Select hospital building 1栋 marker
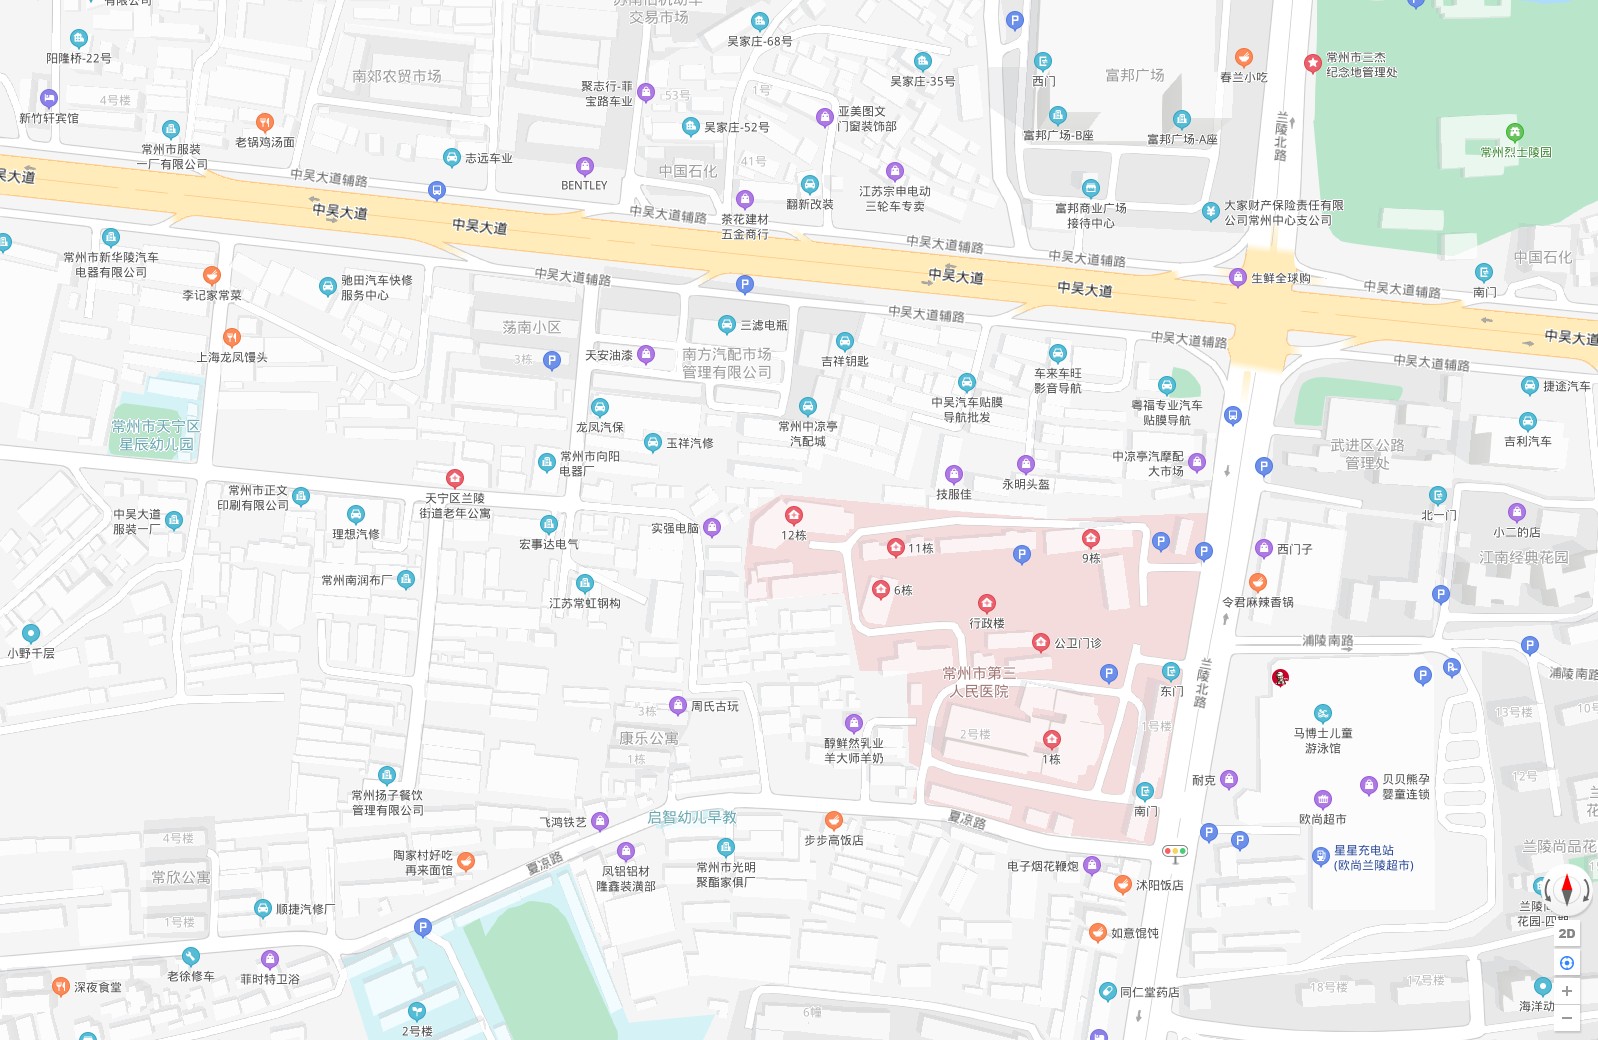Image resolution: width=1598 pixels, height=1040 pixels. [1051, 740]
